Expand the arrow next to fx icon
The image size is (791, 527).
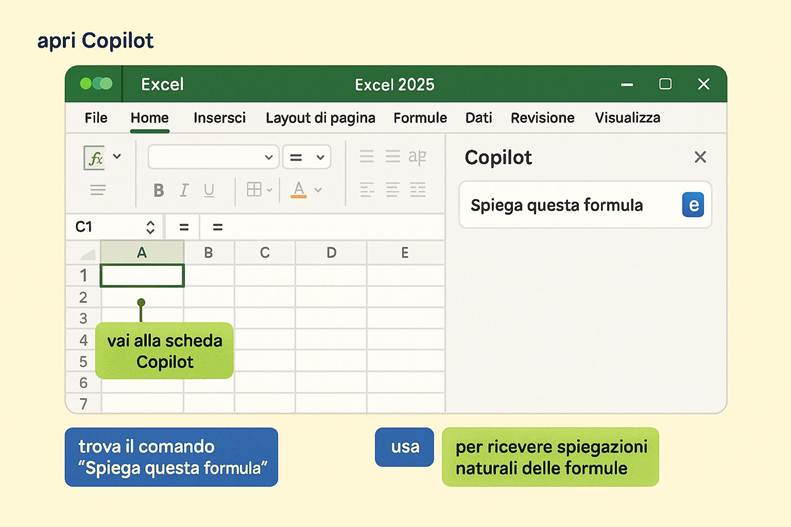coord(117,156)
